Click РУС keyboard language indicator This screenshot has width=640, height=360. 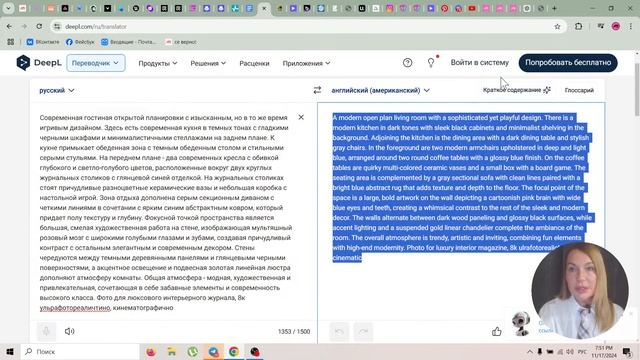pos(582,351)
